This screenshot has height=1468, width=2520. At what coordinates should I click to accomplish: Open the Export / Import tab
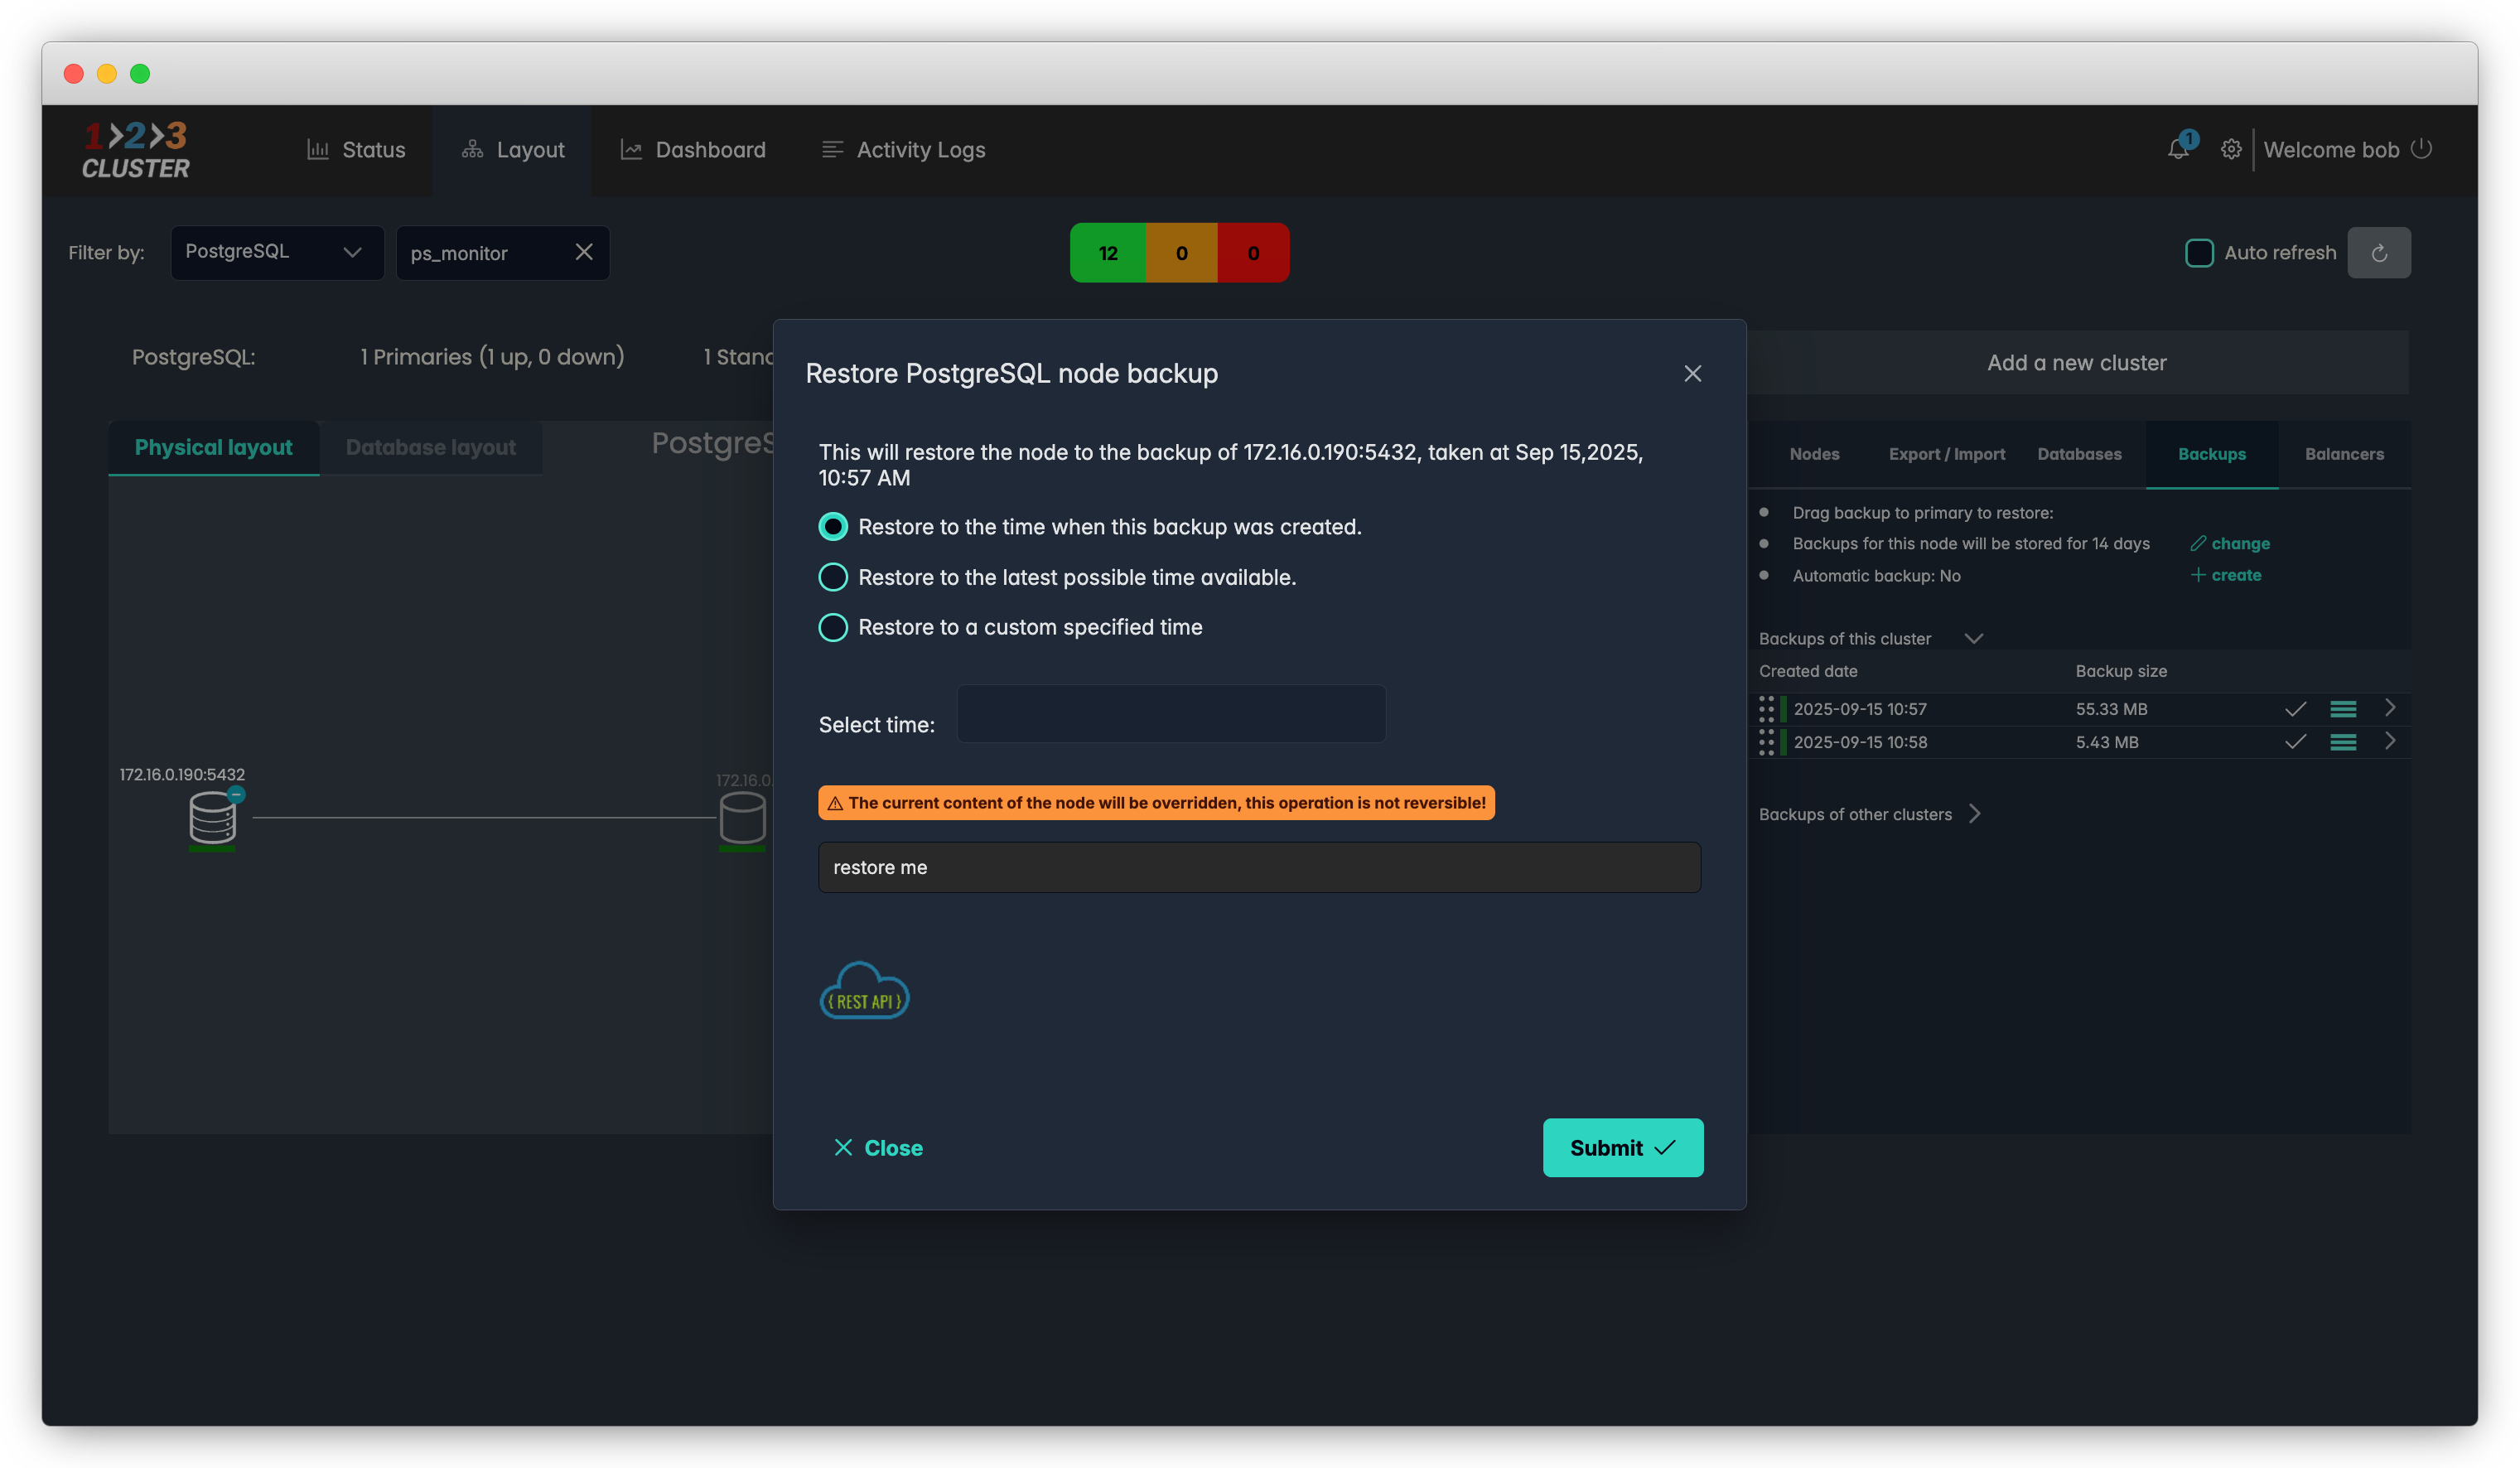[x=1946, y=454]
